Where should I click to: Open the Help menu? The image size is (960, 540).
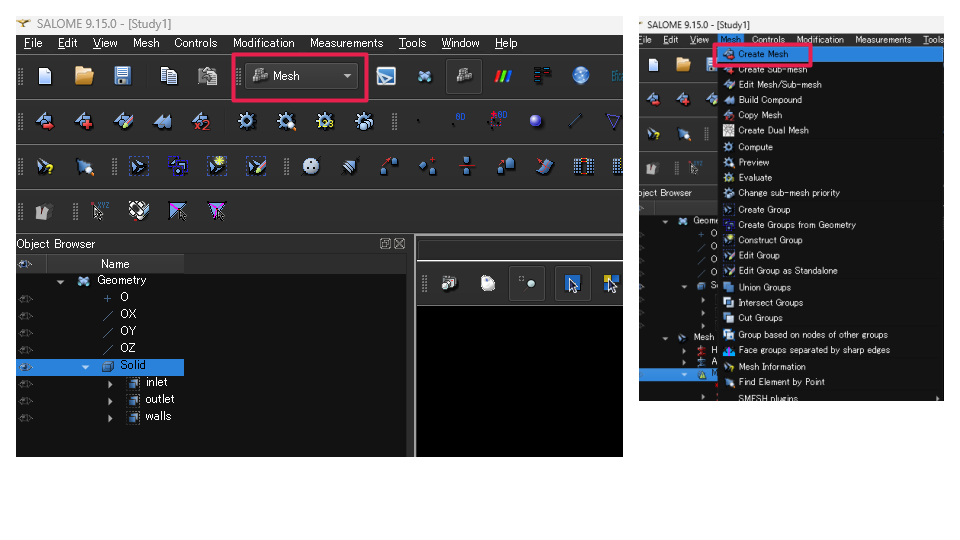(x=506, y=43)
